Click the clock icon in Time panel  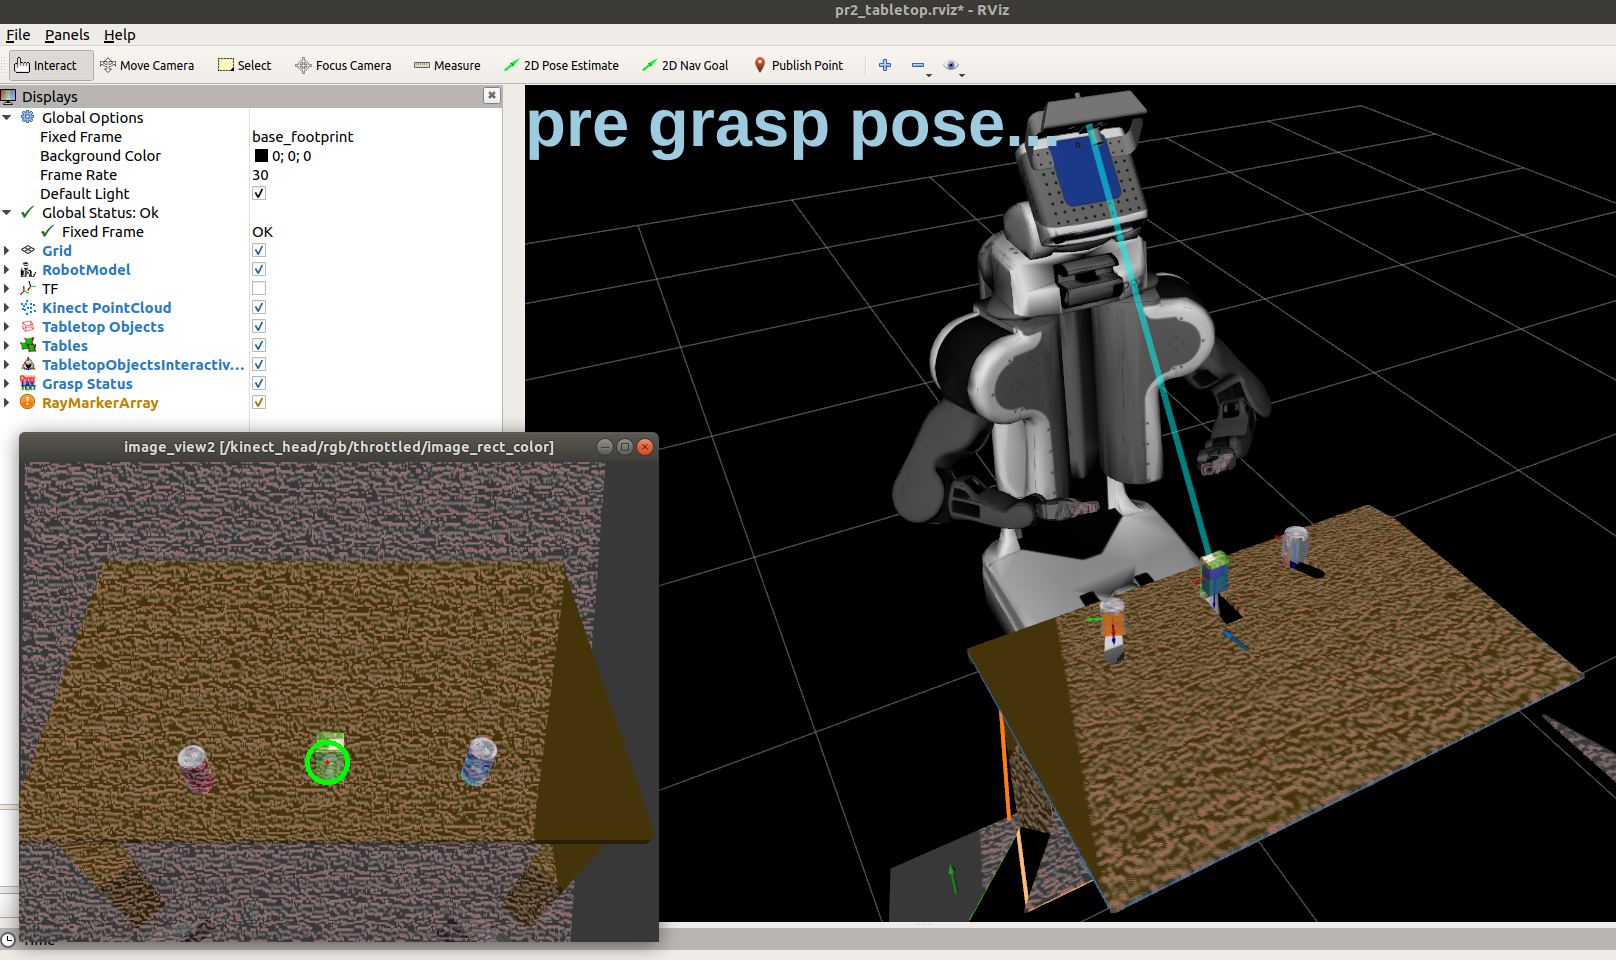(8, 940)
